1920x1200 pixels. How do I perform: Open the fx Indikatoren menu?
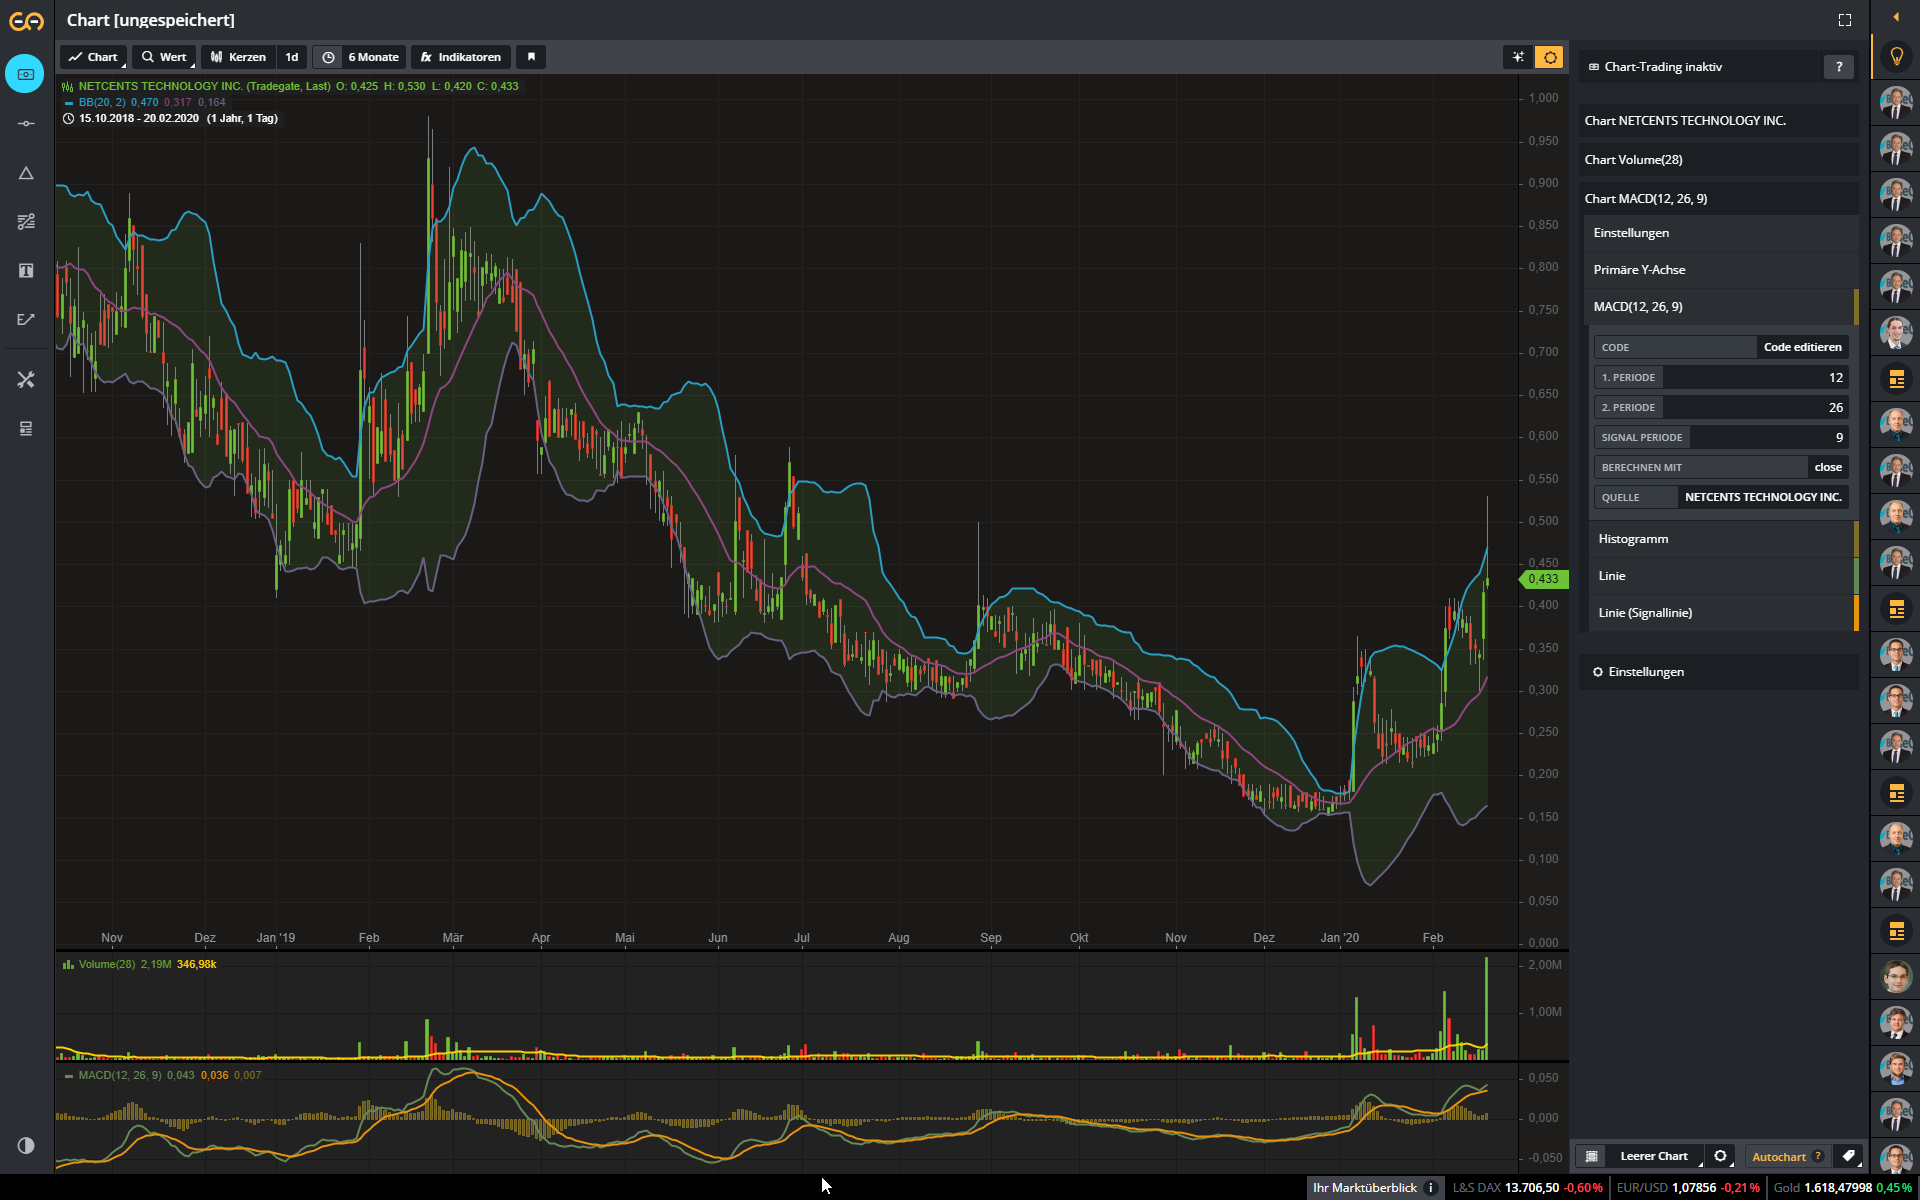461,57
